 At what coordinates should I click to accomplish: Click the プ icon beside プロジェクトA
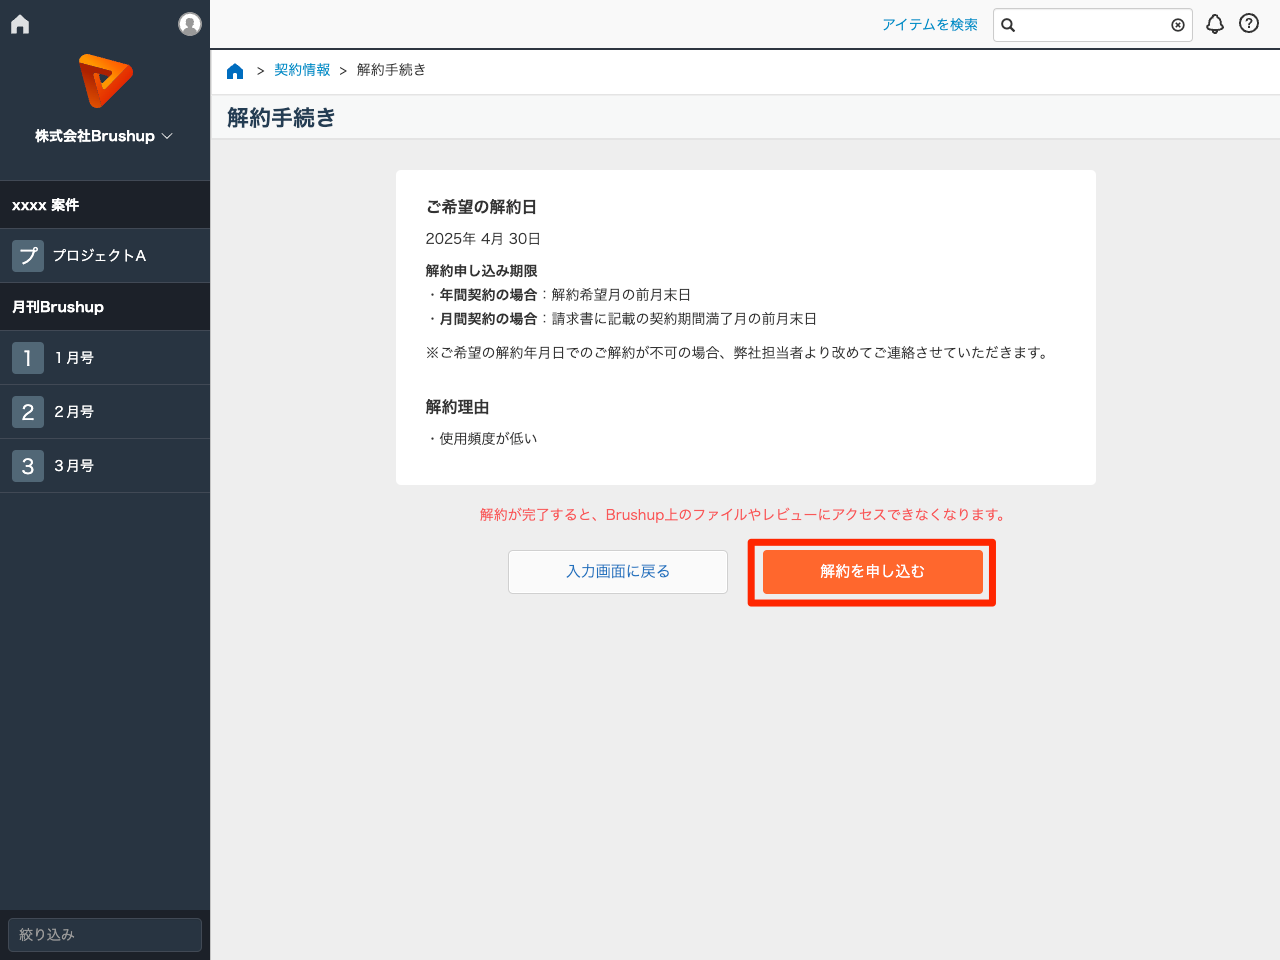tap(28, 256)
